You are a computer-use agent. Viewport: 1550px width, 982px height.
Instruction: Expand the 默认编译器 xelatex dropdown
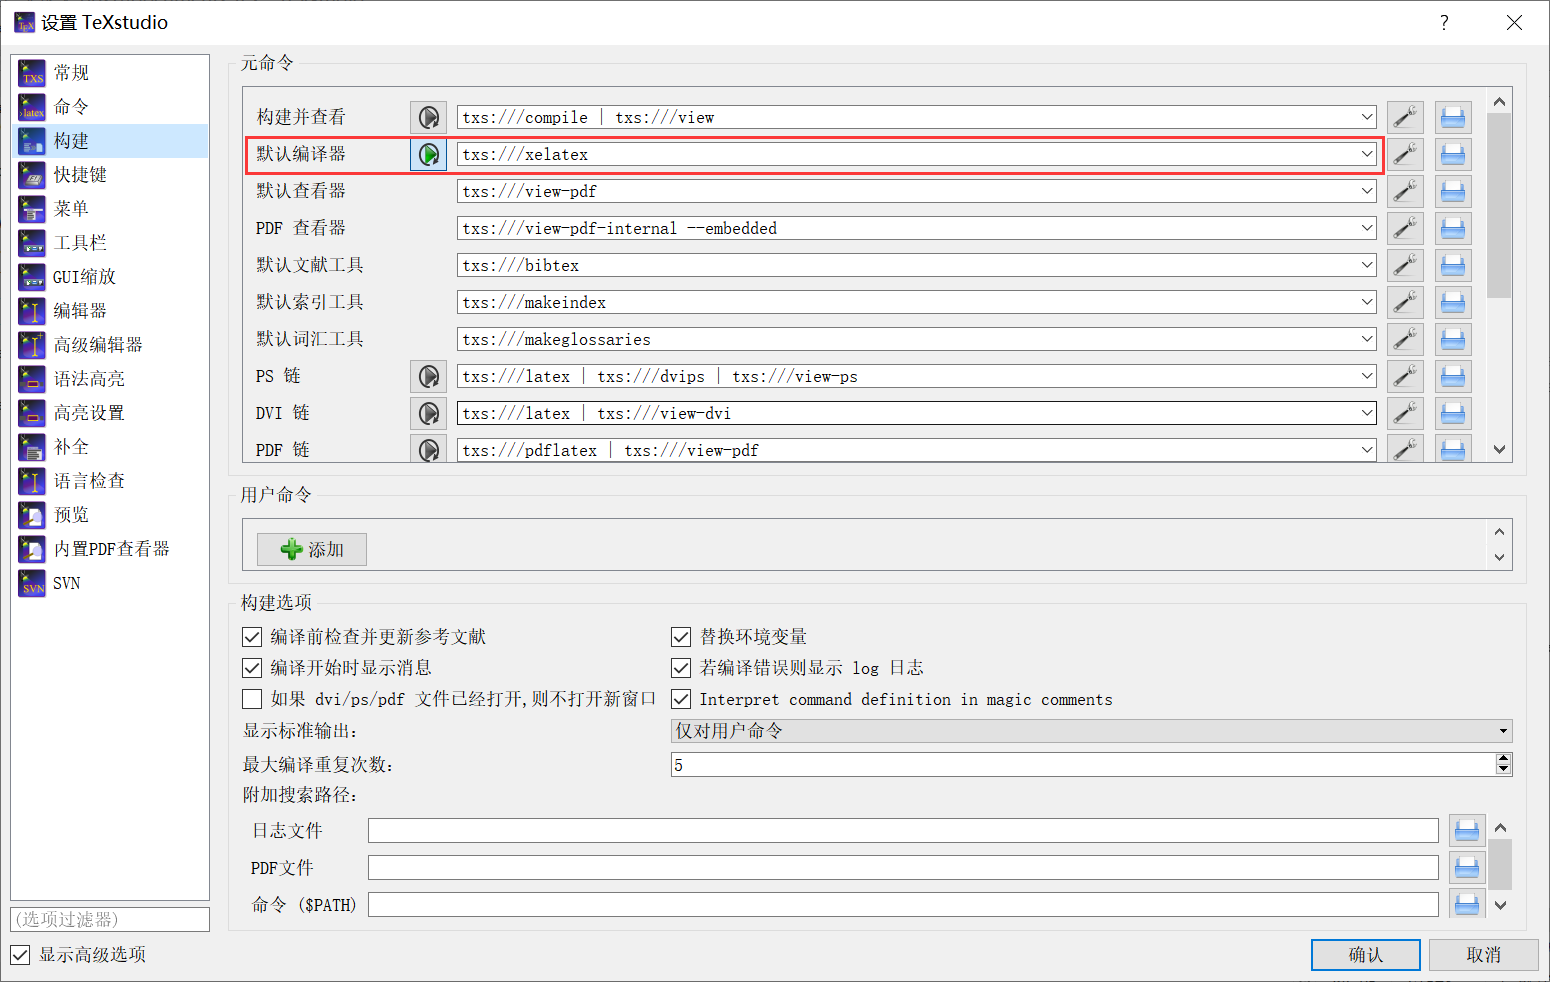pos(1366,154)
